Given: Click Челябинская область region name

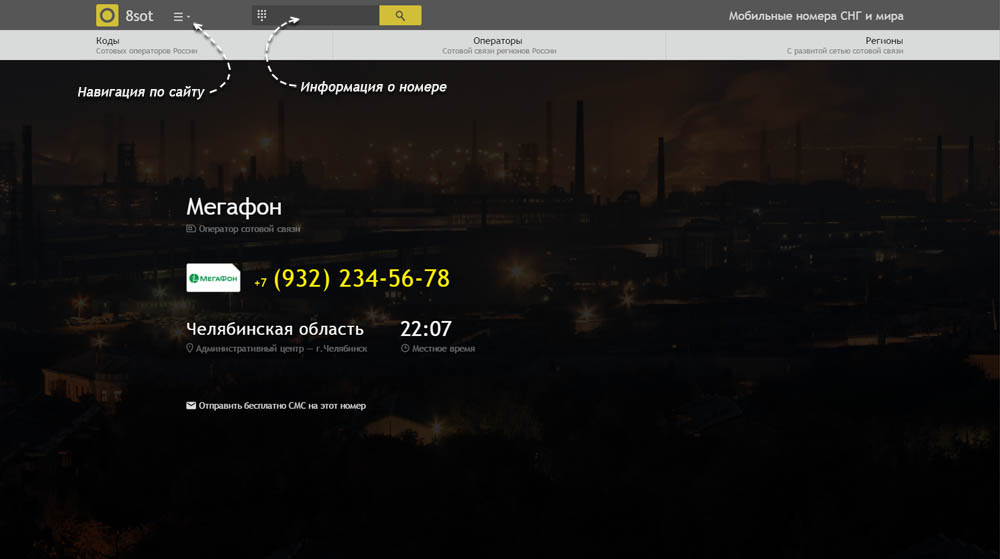Looking at the screenshot, I should click(274, 329).
